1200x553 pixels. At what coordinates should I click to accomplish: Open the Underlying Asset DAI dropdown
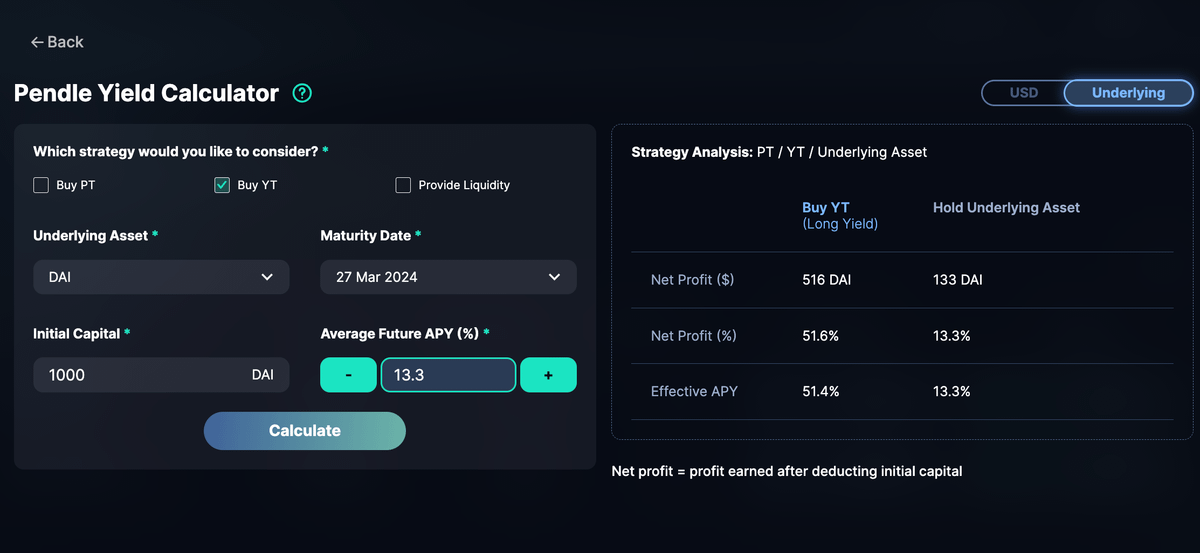pyautogui.click(x=161, y=277)
